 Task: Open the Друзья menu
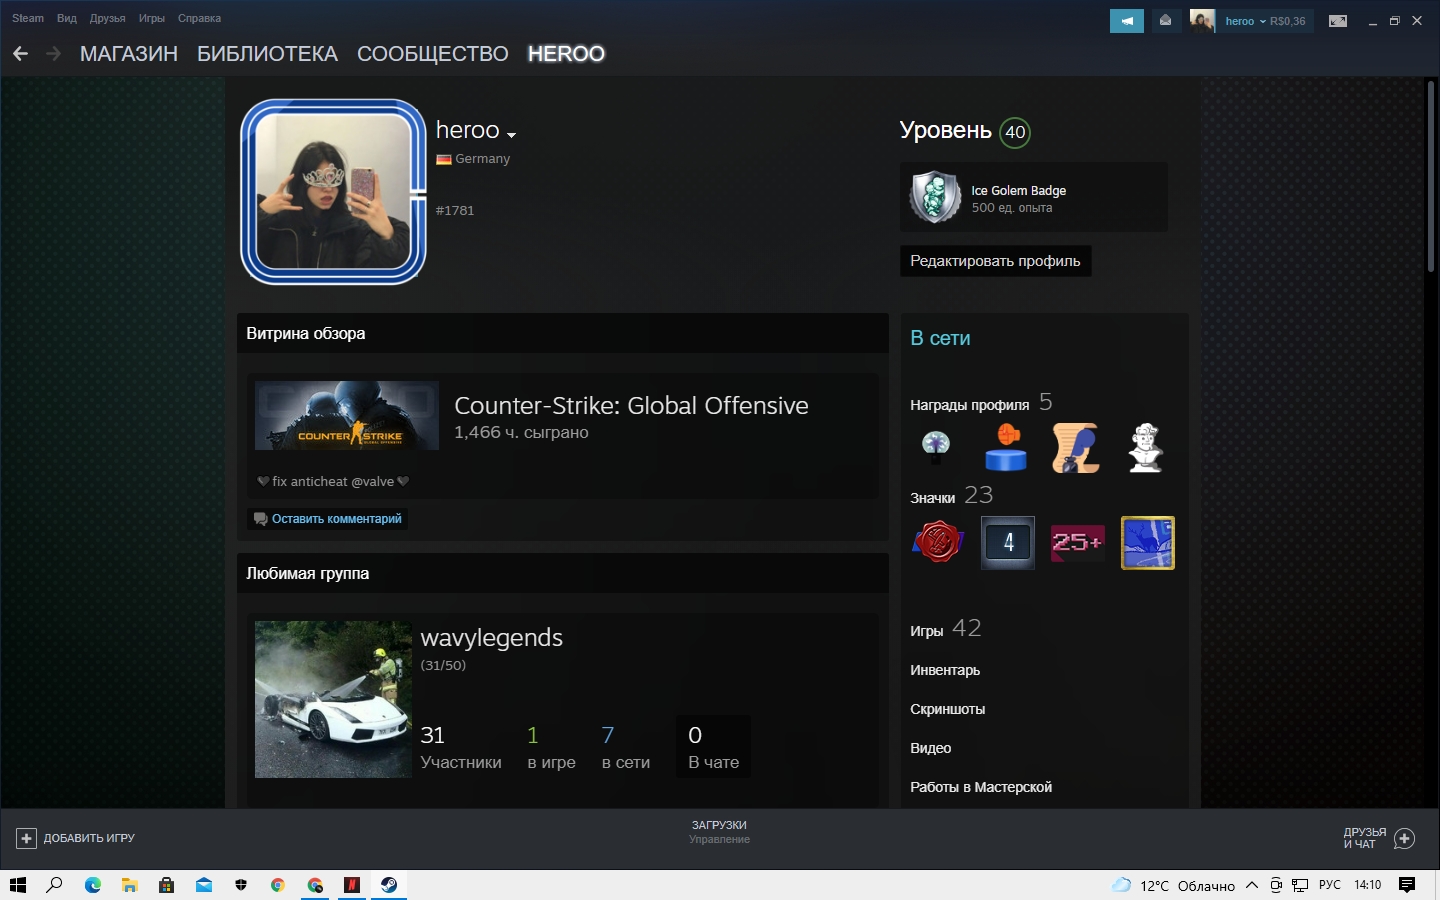[x=107, y=18]
